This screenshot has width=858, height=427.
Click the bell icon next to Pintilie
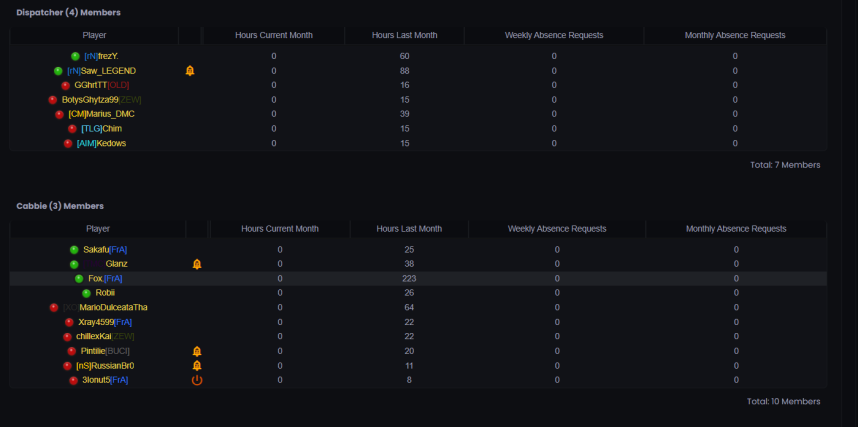tap(197, 352)
